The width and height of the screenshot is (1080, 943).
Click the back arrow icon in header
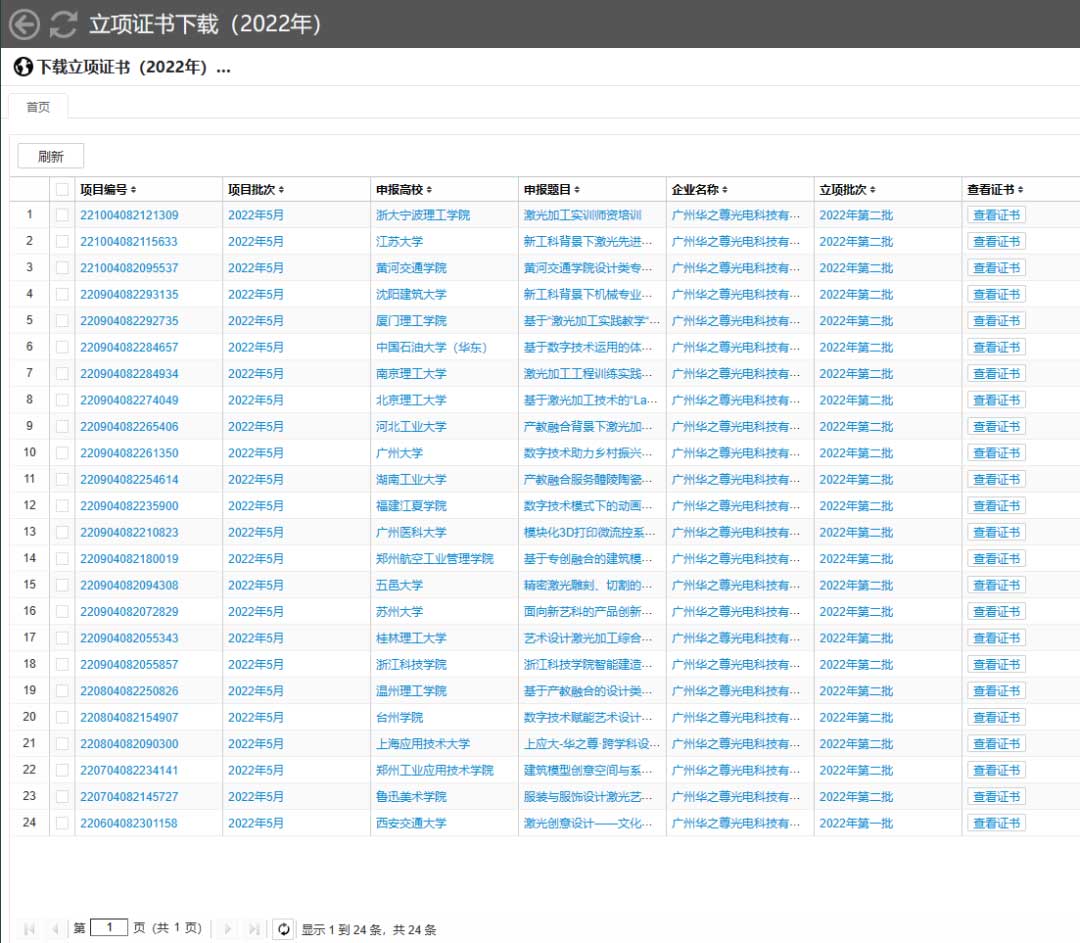point(24,24)
